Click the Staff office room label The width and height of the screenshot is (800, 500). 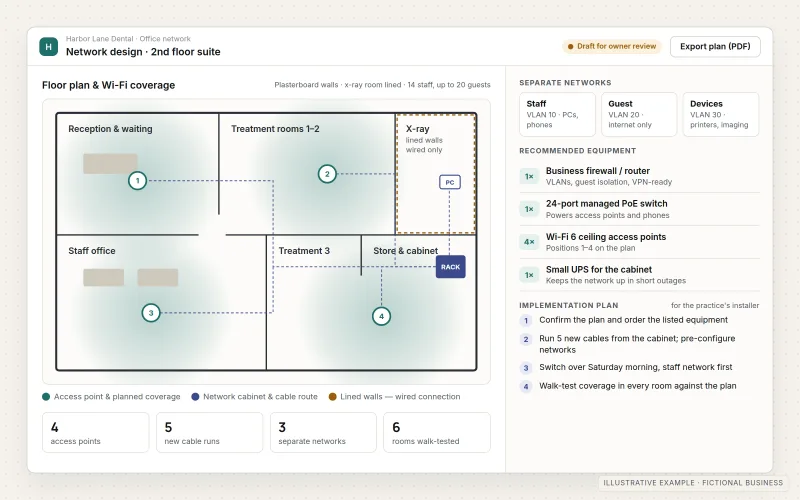92,251
